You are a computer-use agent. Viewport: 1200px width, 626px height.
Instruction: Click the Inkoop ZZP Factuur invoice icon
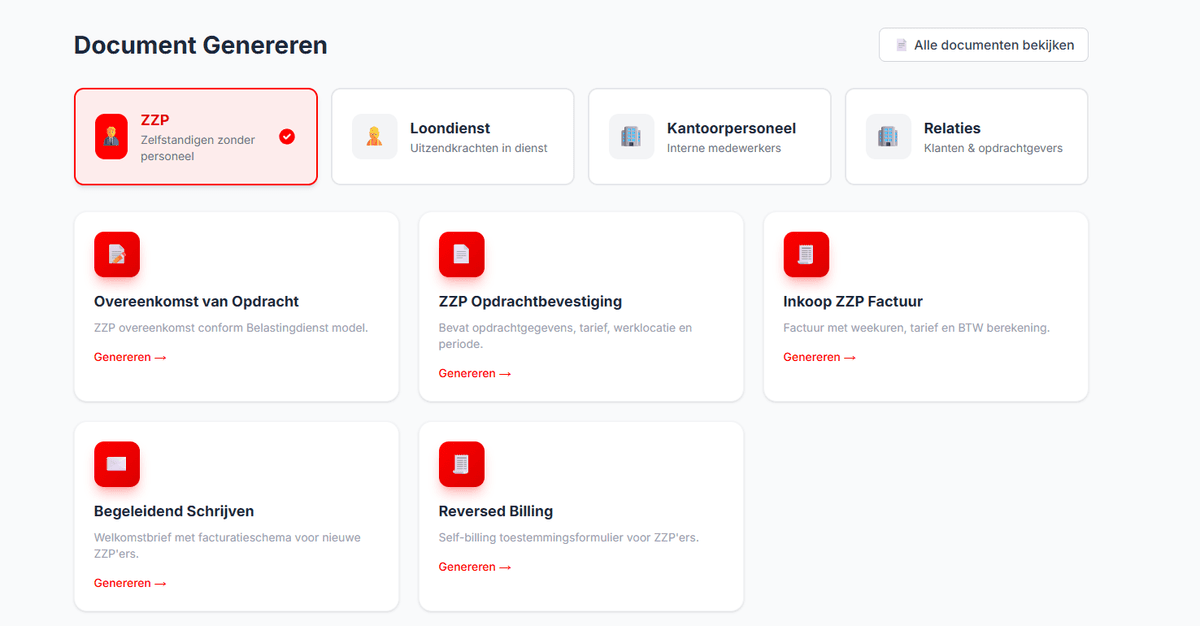[x=806, y=254]
